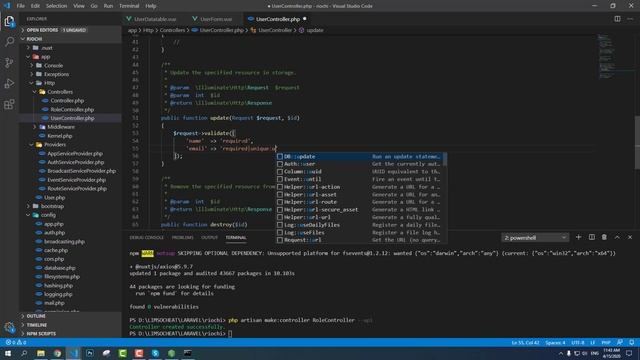
Task: Expand the Middleware folder
Action: click(70, 127)
